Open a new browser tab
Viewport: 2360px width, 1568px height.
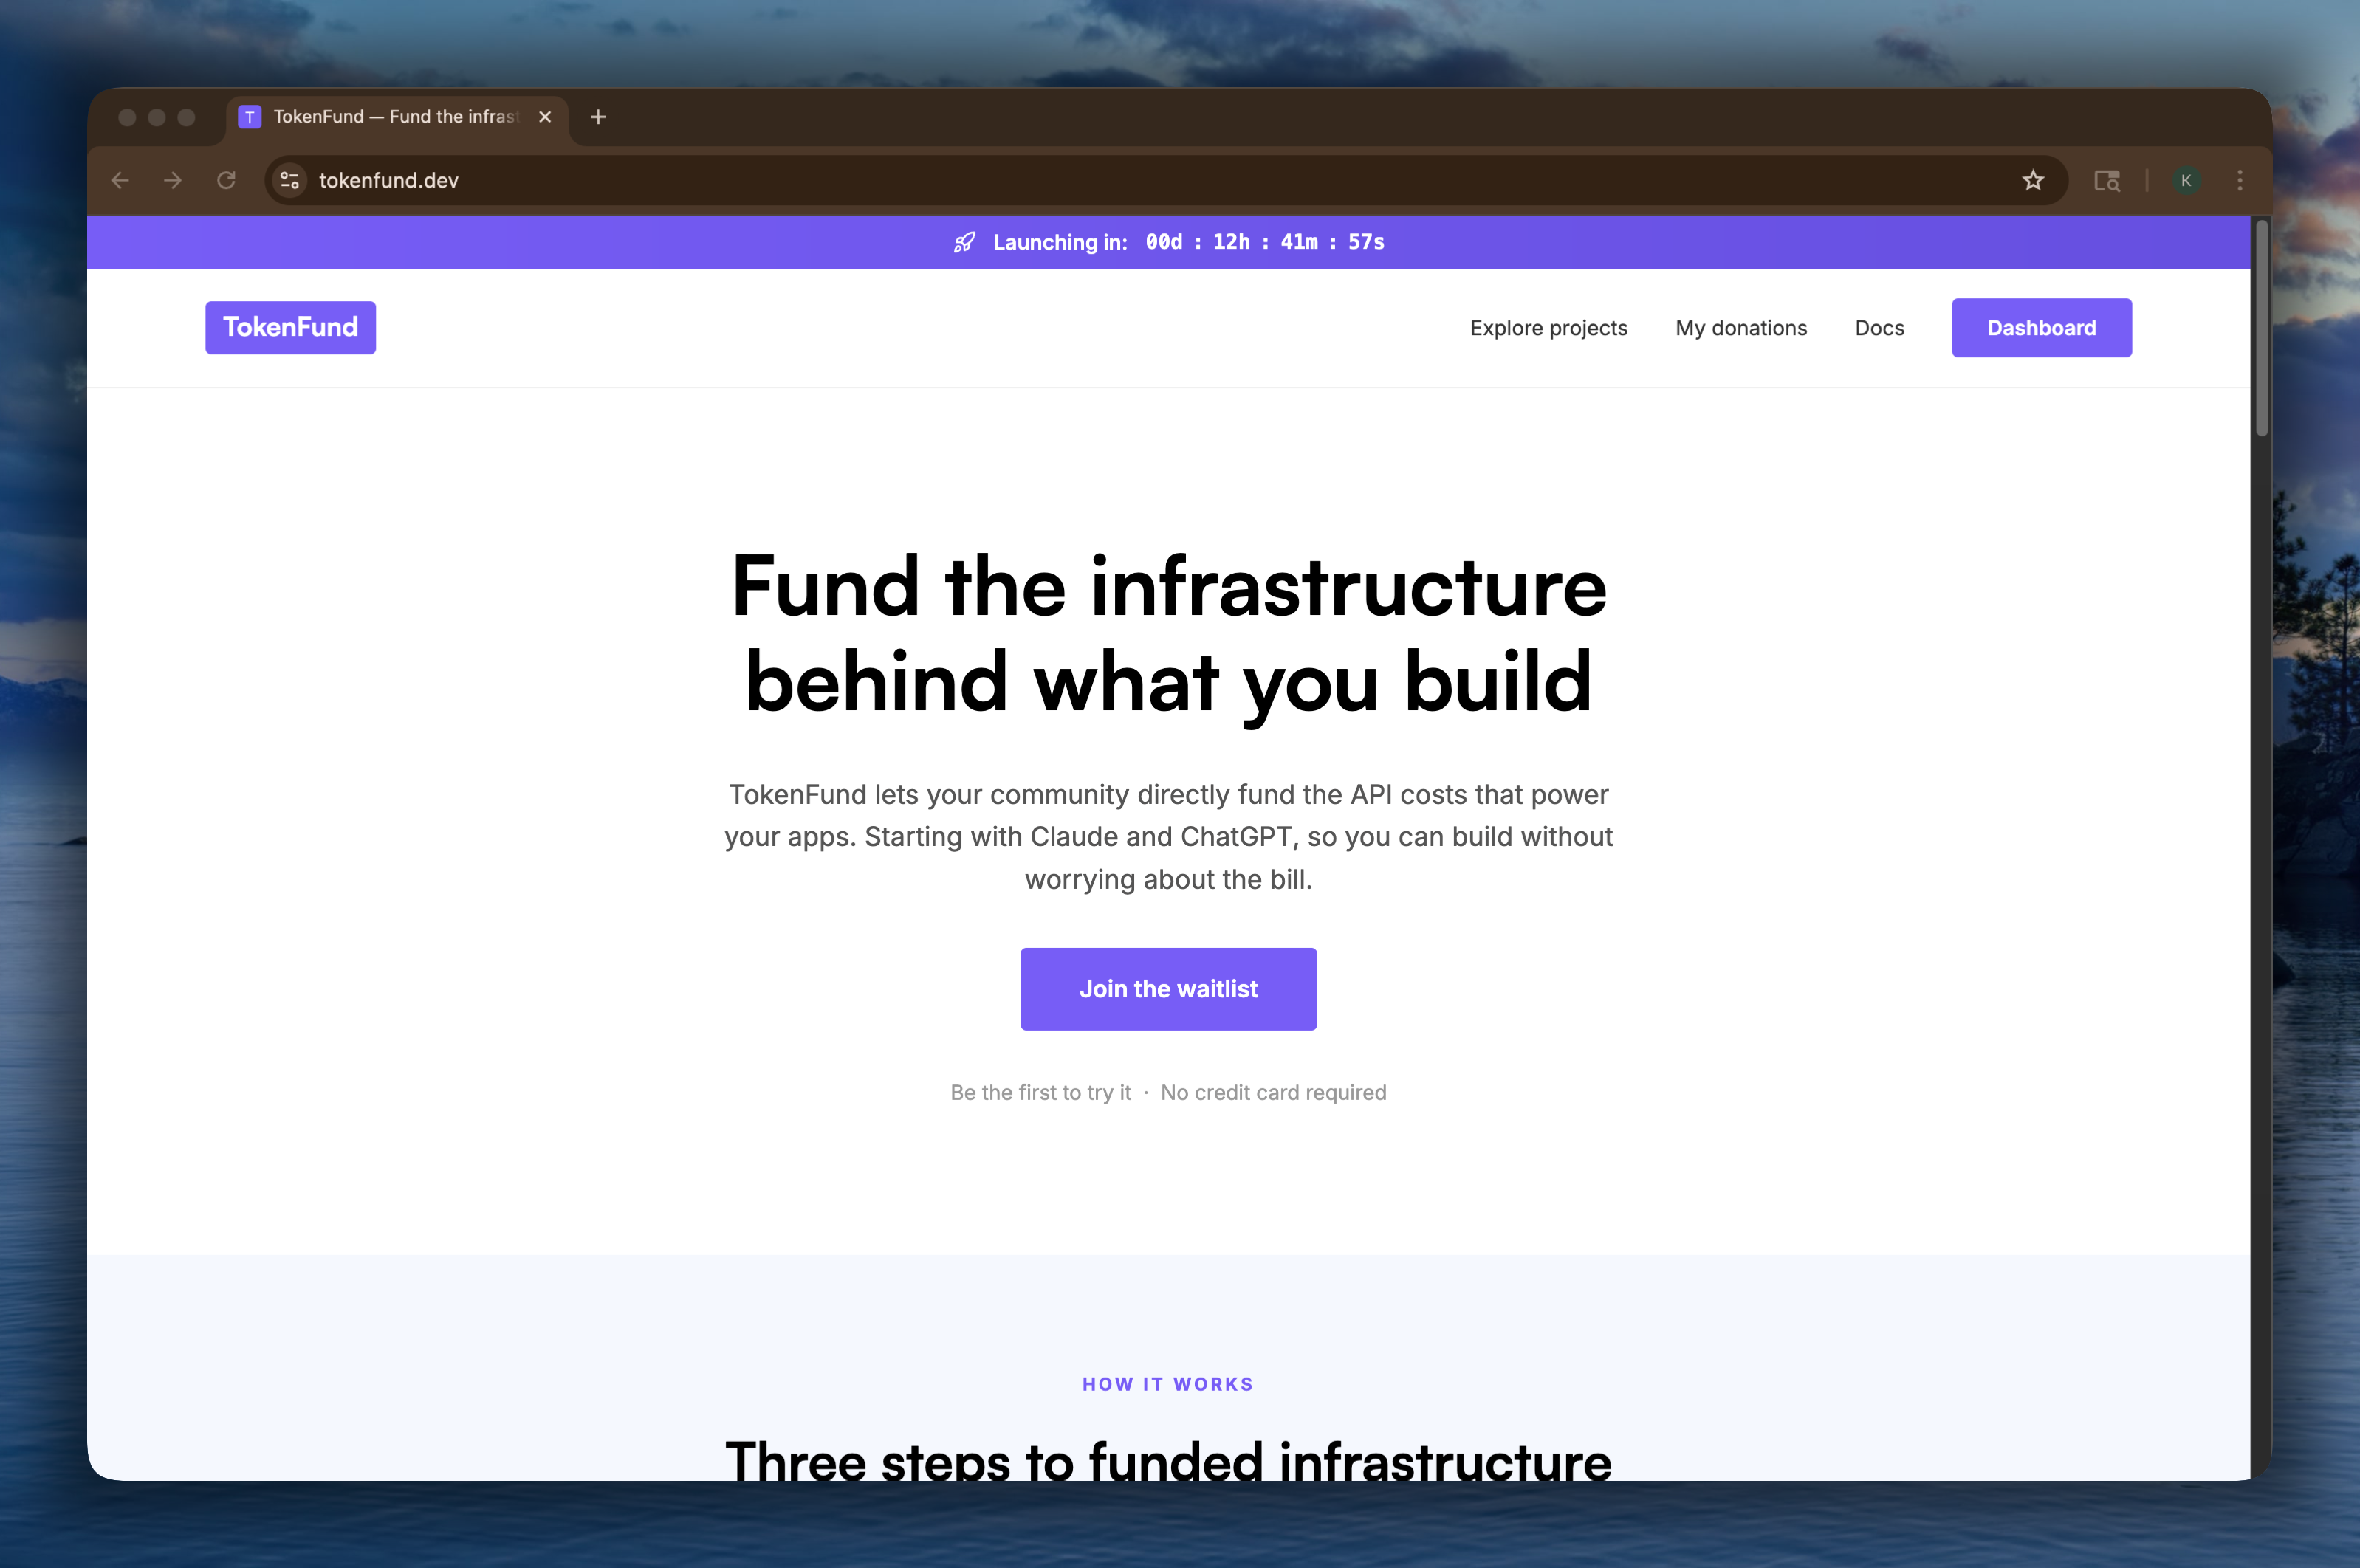click(x=598, y=117)
